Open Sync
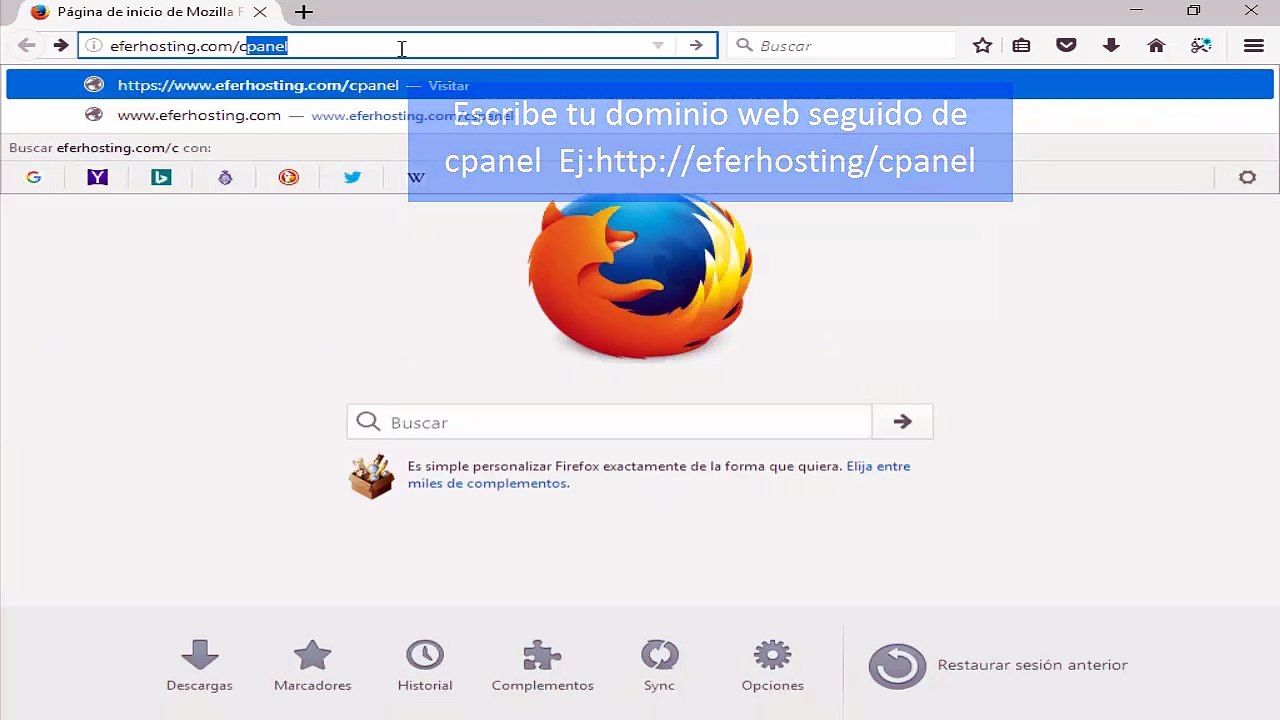 (659, 666)
